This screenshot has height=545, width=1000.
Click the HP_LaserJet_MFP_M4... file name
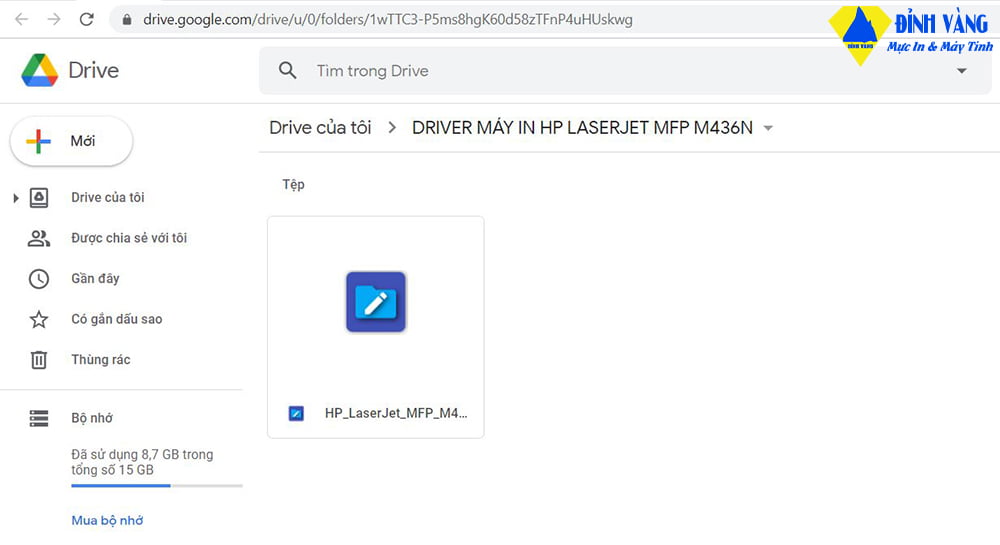(396, 413)
